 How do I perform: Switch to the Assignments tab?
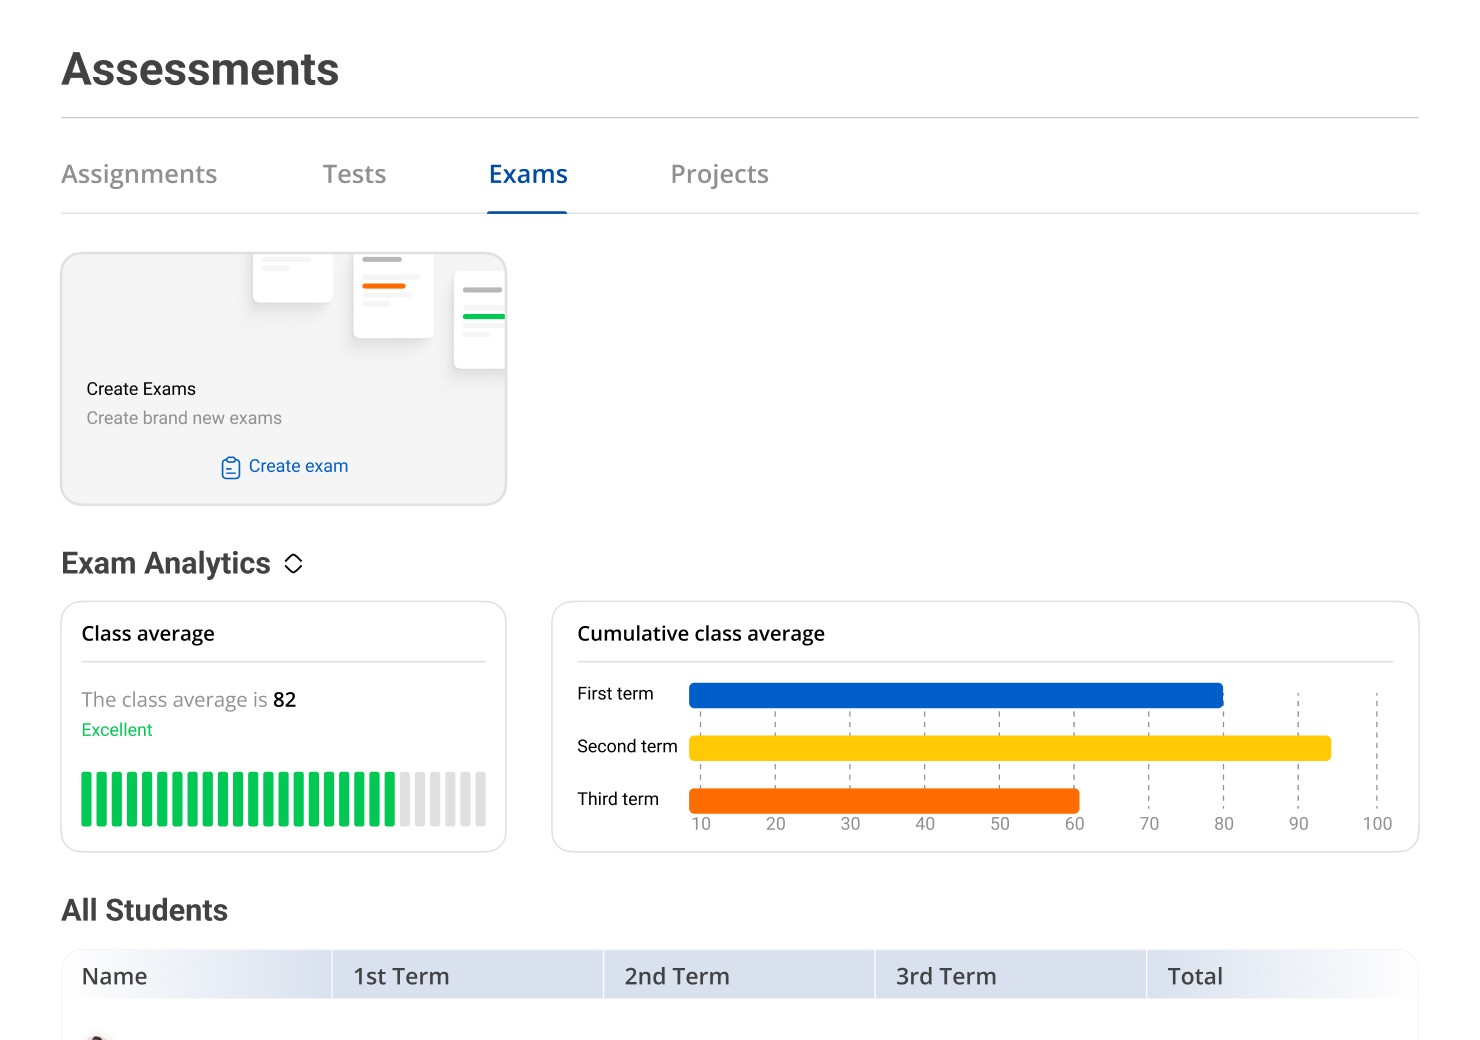pos(139,174)
